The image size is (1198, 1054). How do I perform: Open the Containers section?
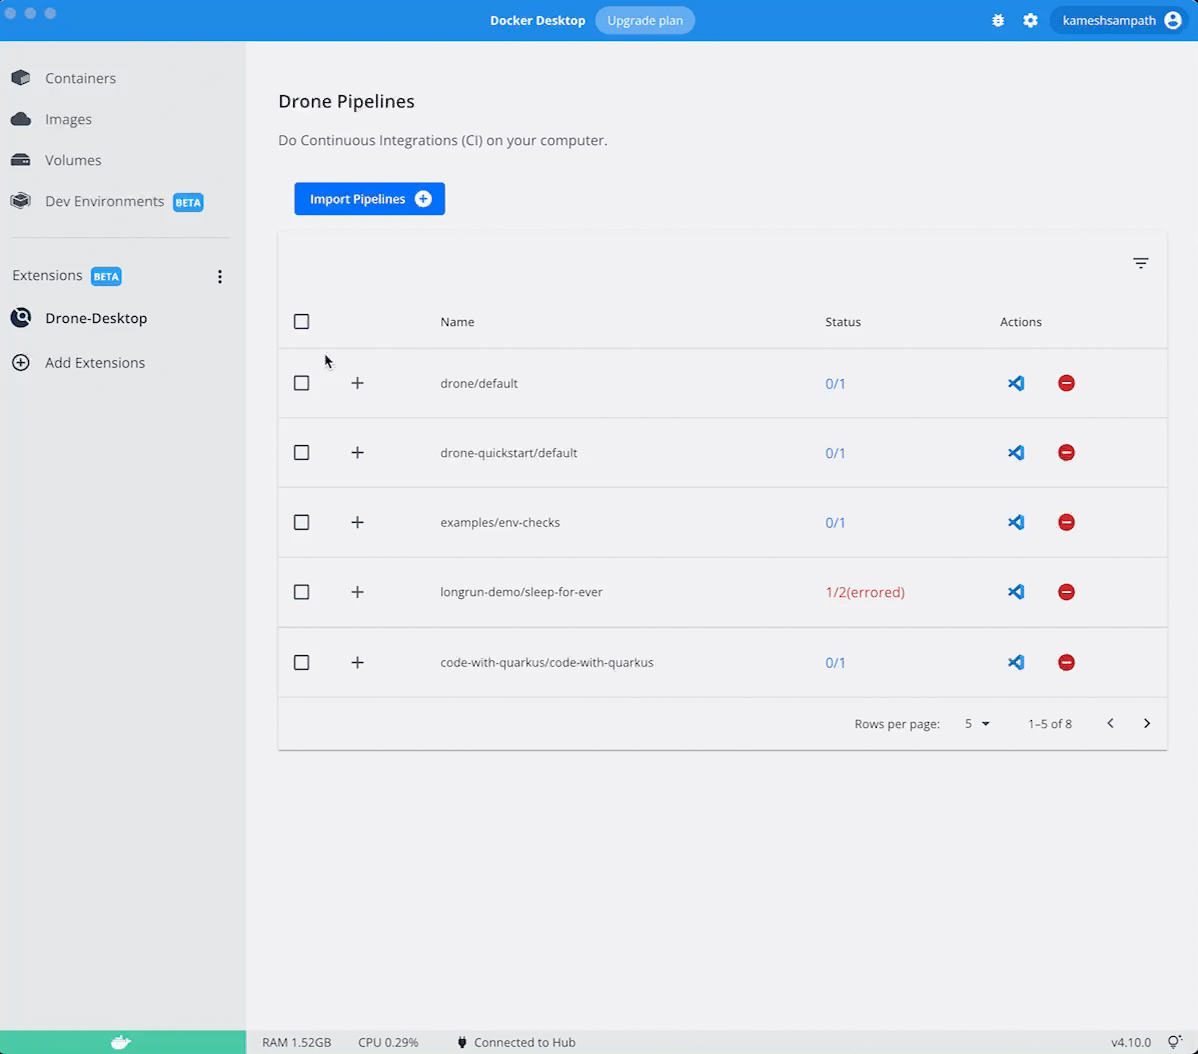(80, 78)
